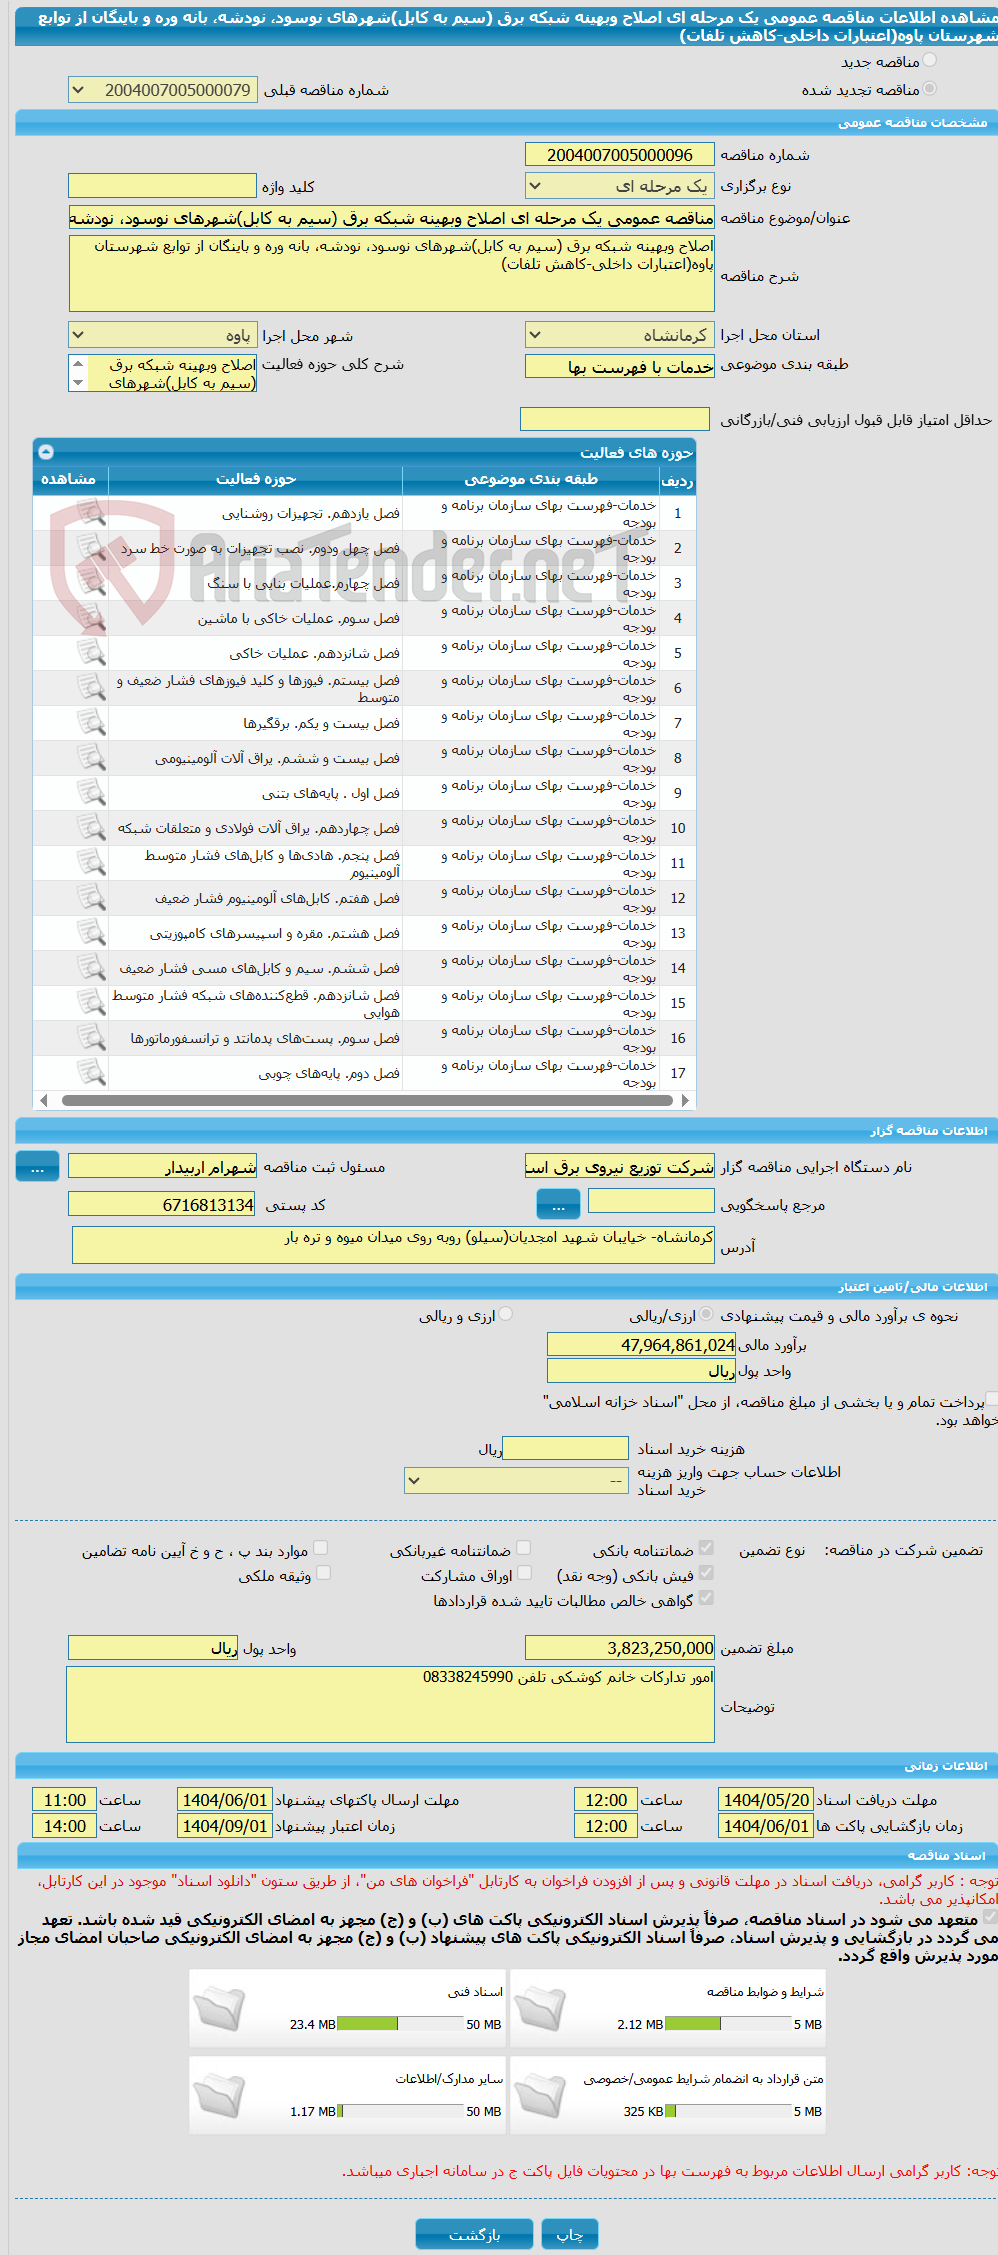
Task: Click the بازگشت back button
Action: [475, 2234]
